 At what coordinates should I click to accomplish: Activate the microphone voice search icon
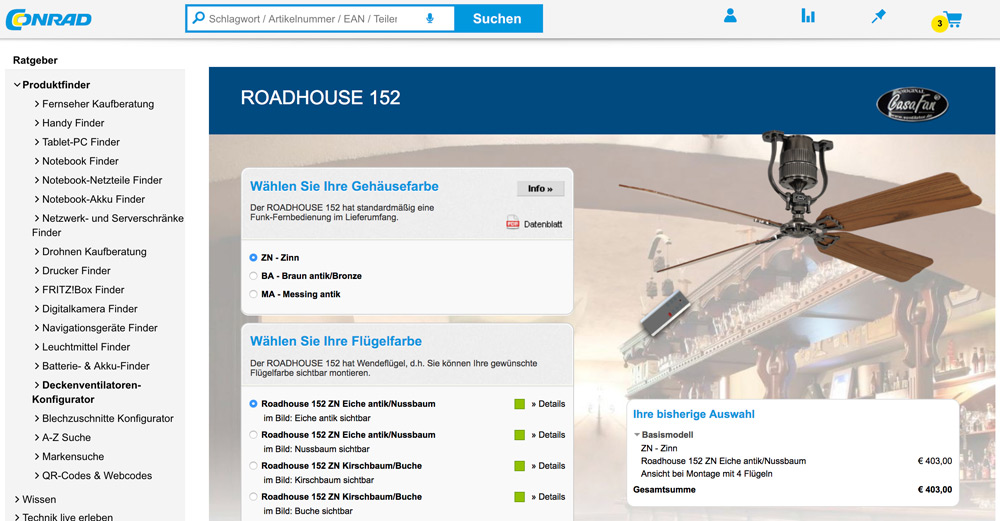coord(430,18)
